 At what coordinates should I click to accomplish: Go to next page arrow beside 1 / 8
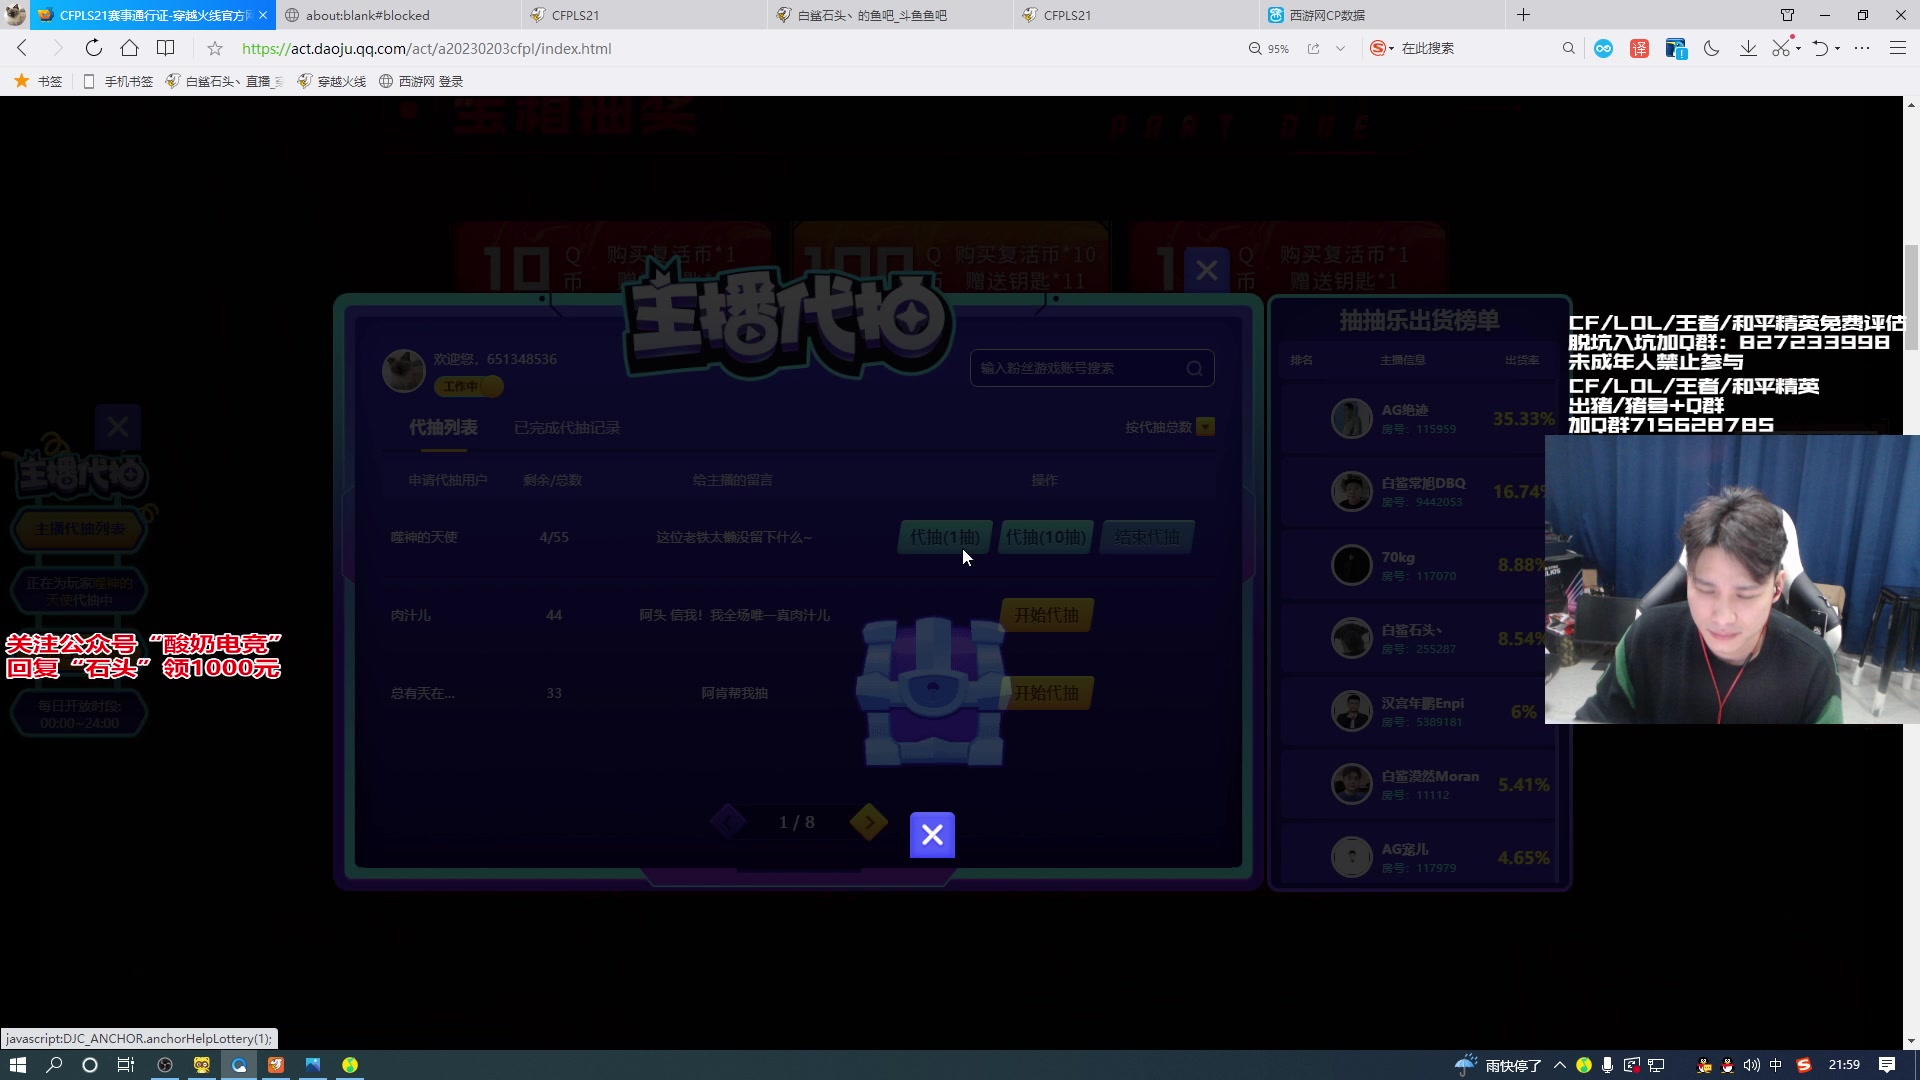(x=869, y=822)
